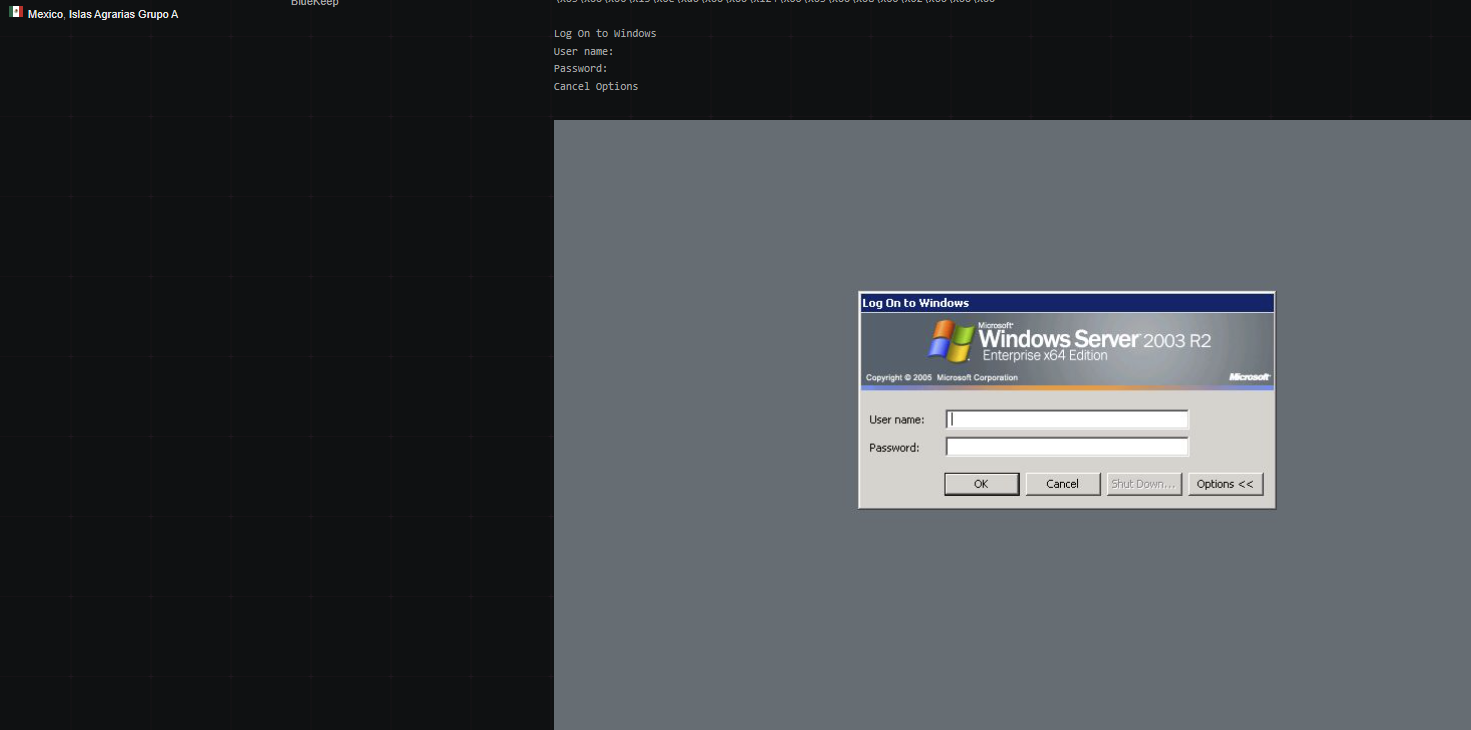
Task: Click OK in the logon dialog
Action: pos(981,484)
